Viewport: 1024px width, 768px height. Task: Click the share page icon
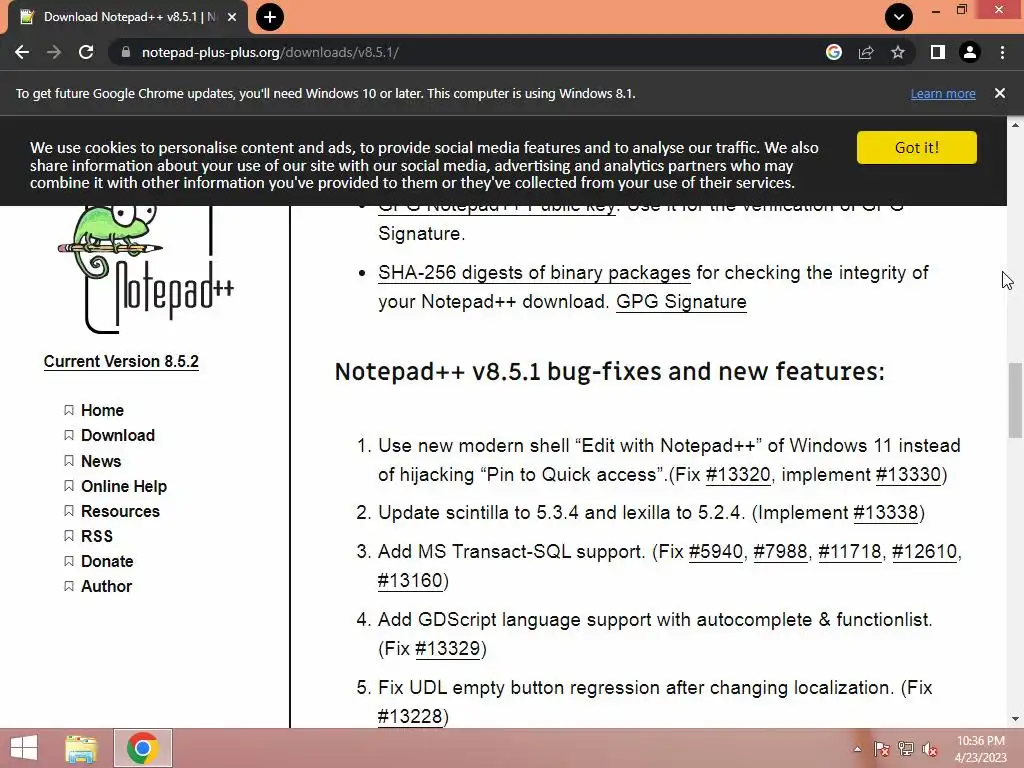click(866, 52)
